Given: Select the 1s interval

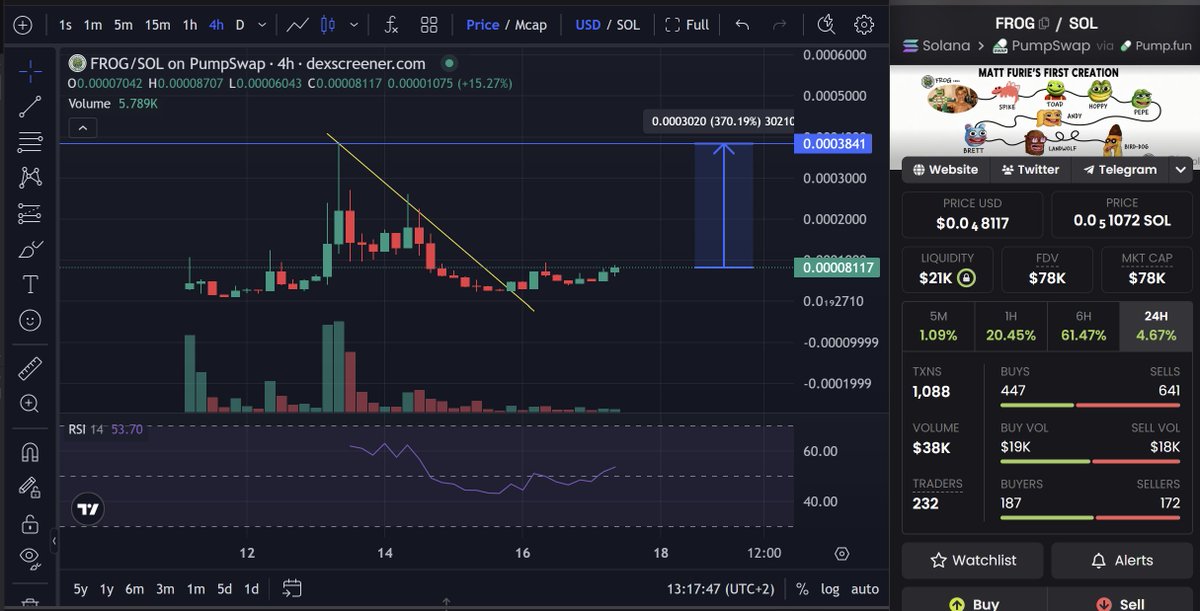Looking at the screenshot, I should coord(65,25).
